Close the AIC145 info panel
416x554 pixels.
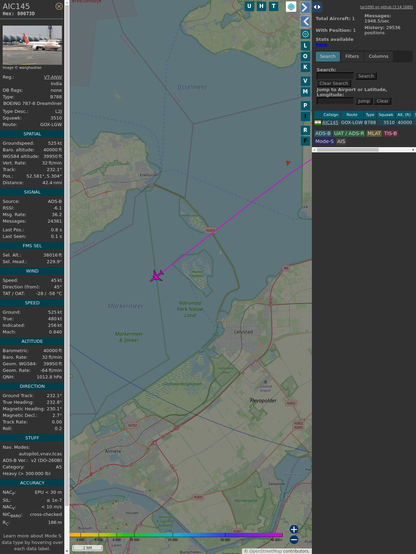(x=59, y=6)
